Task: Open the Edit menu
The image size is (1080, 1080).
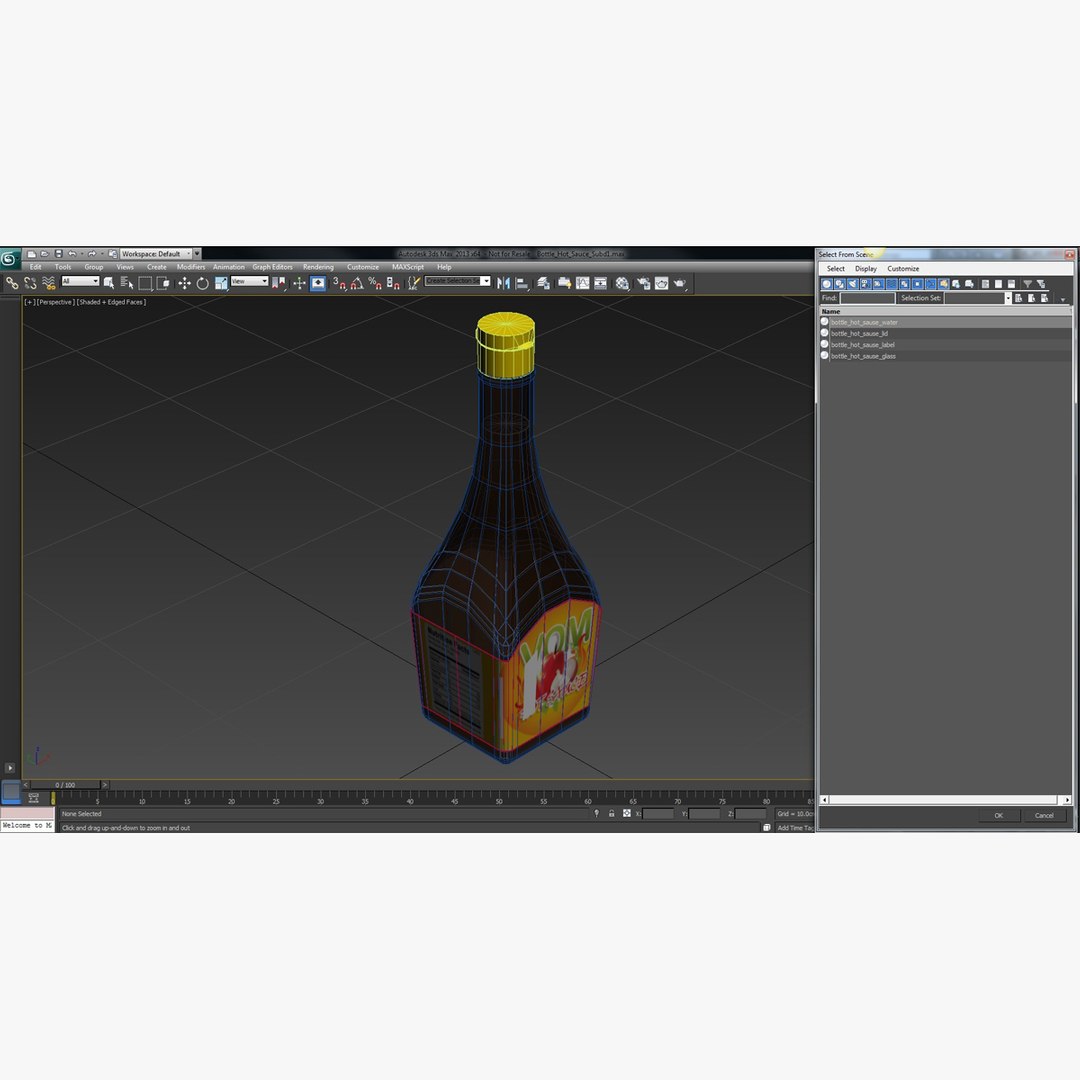Action: point(35,267)
